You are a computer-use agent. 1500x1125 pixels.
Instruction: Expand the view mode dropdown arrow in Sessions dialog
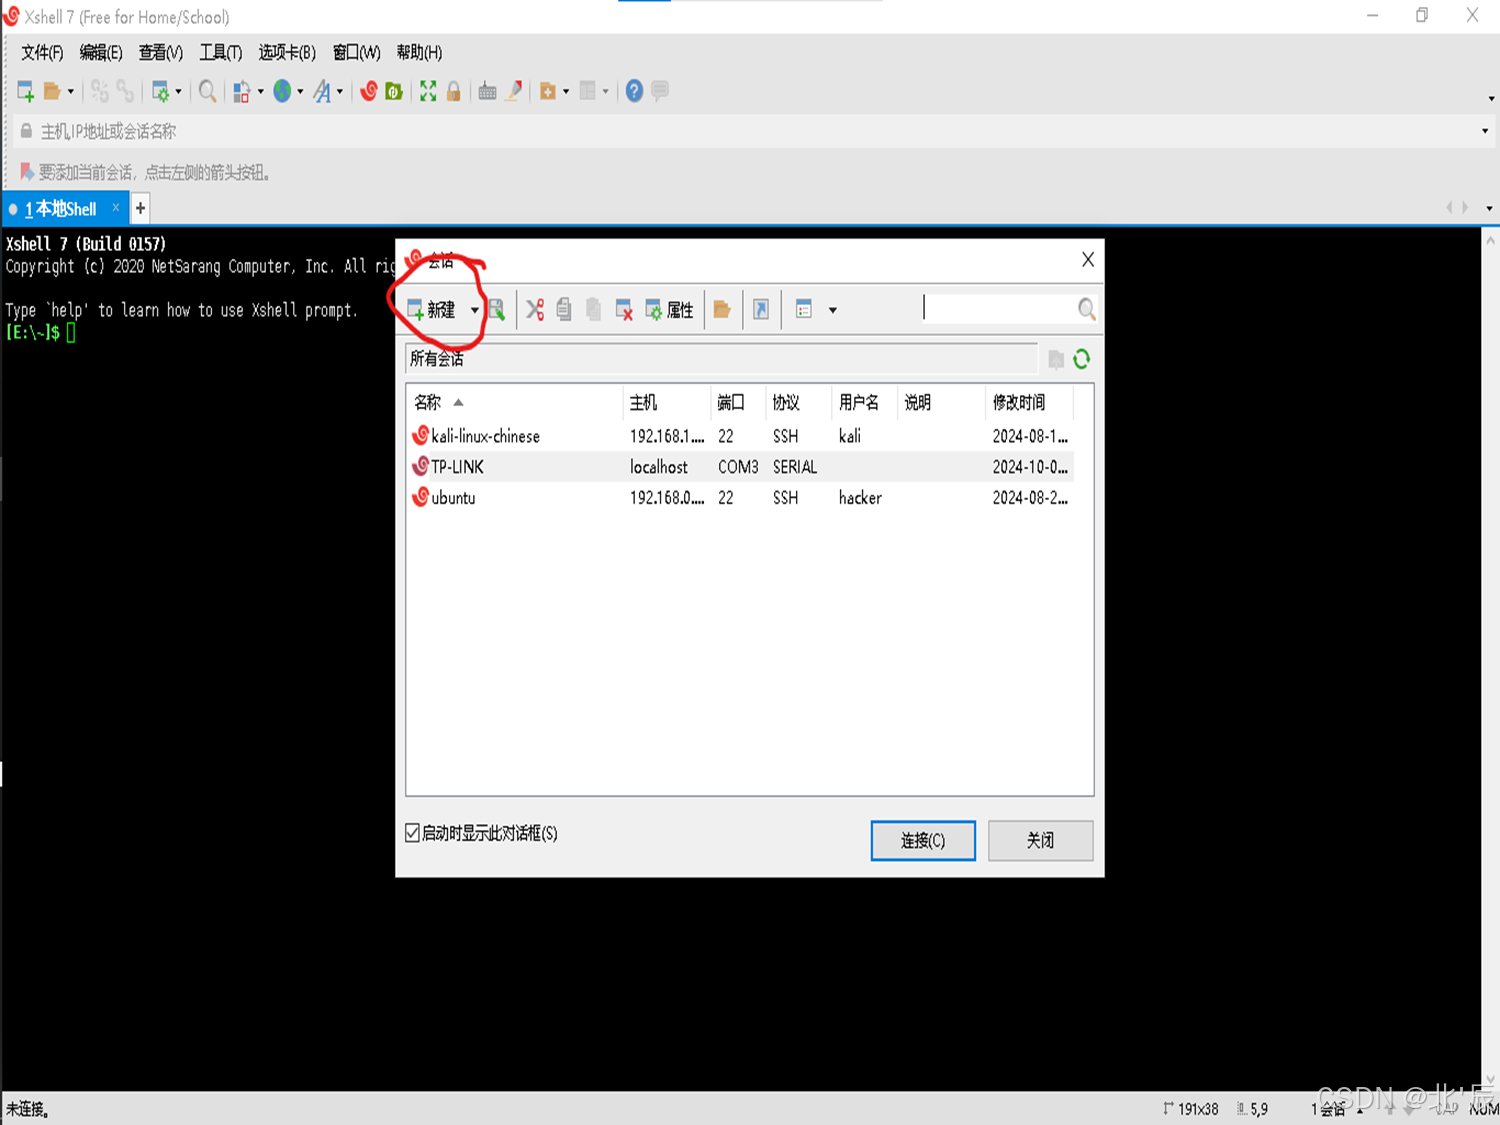[x=833, y=310]
